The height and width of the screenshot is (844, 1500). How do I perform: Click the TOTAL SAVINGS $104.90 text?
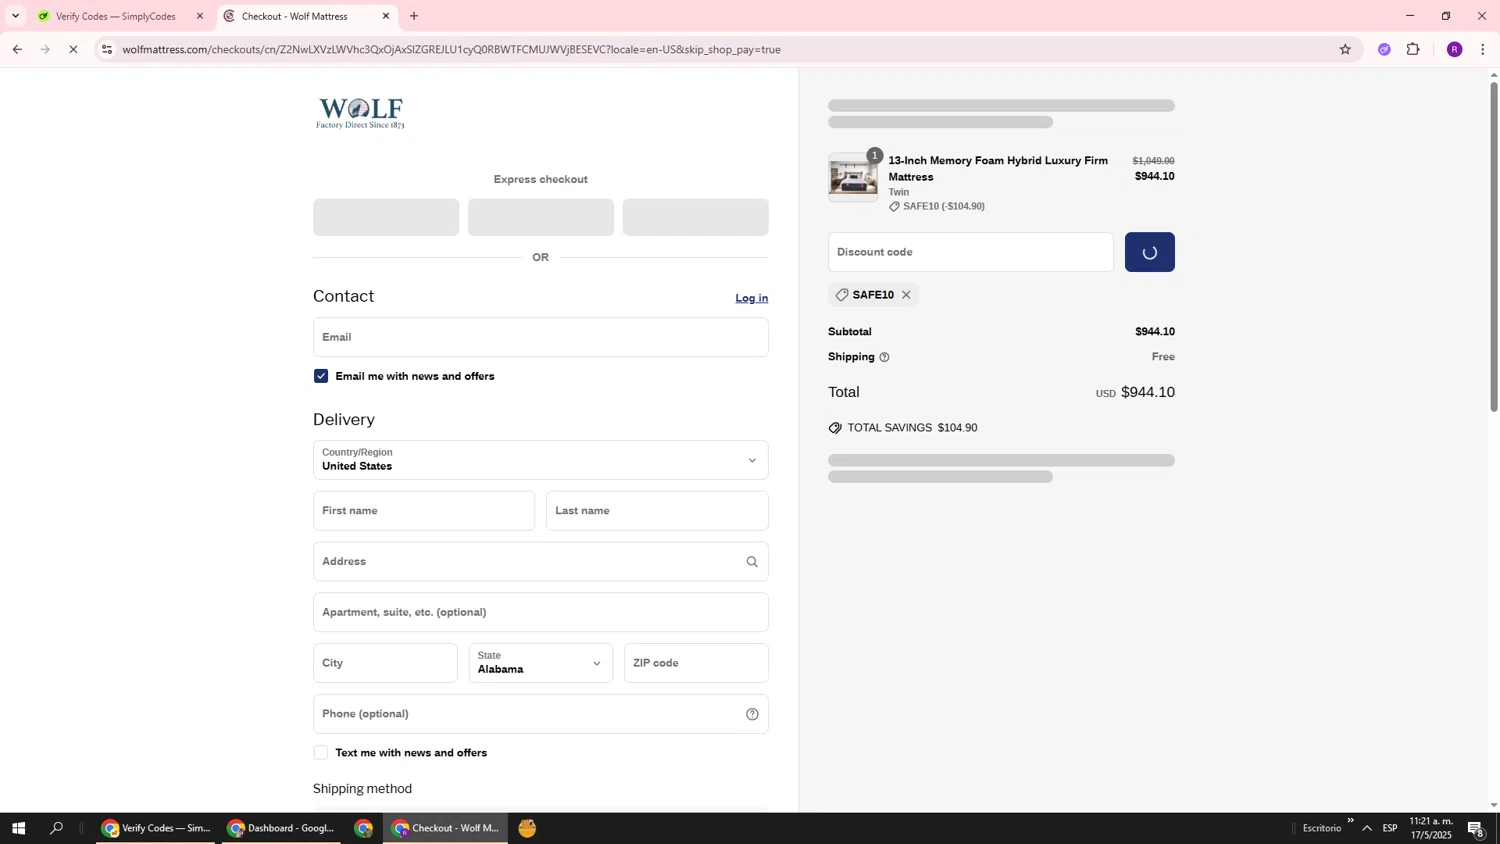912,428
